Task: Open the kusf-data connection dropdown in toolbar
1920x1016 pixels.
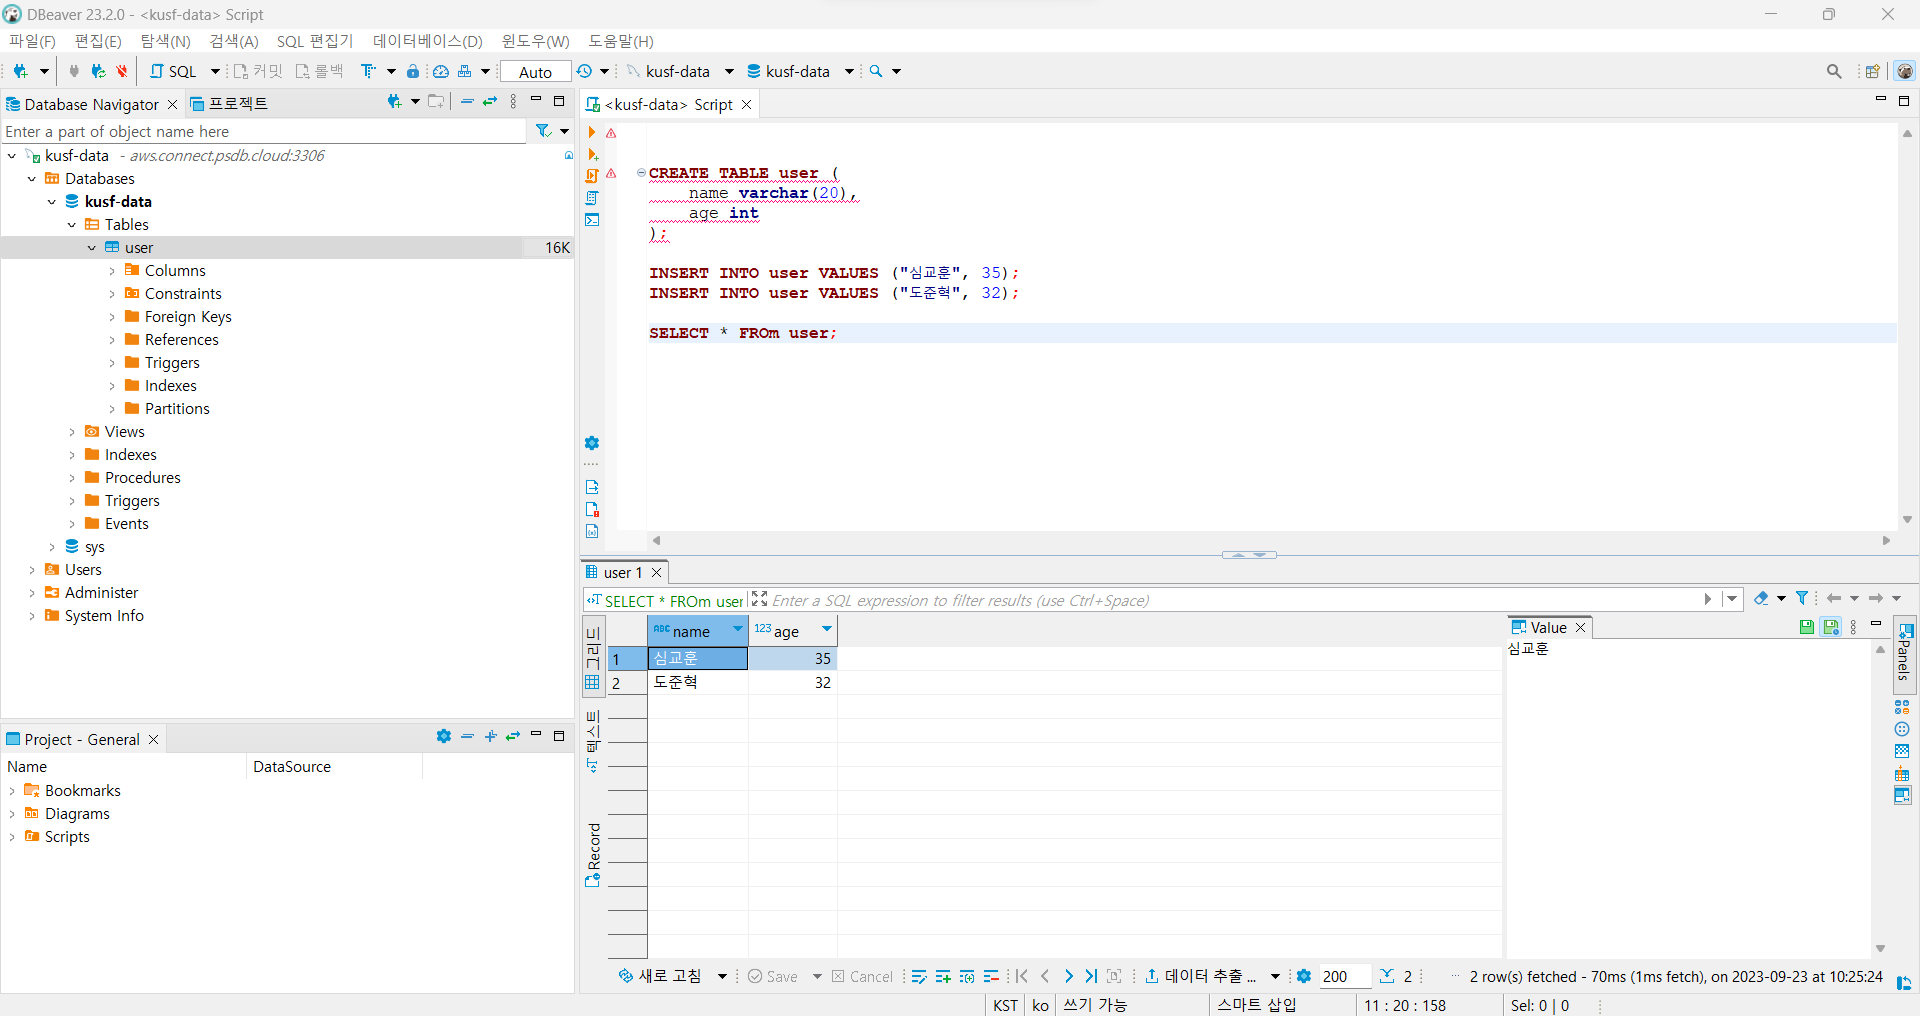Action: [729, 71]
